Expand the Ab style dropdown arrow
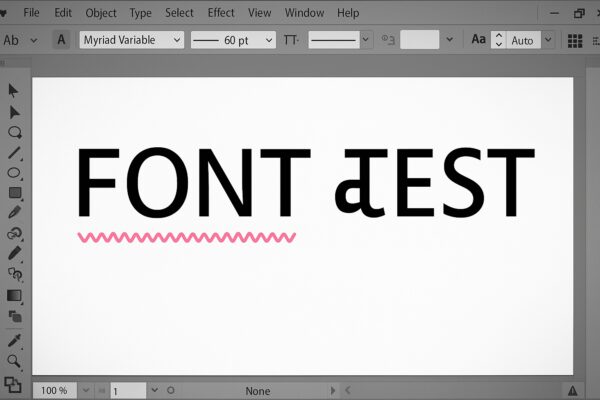 point(34,40)
